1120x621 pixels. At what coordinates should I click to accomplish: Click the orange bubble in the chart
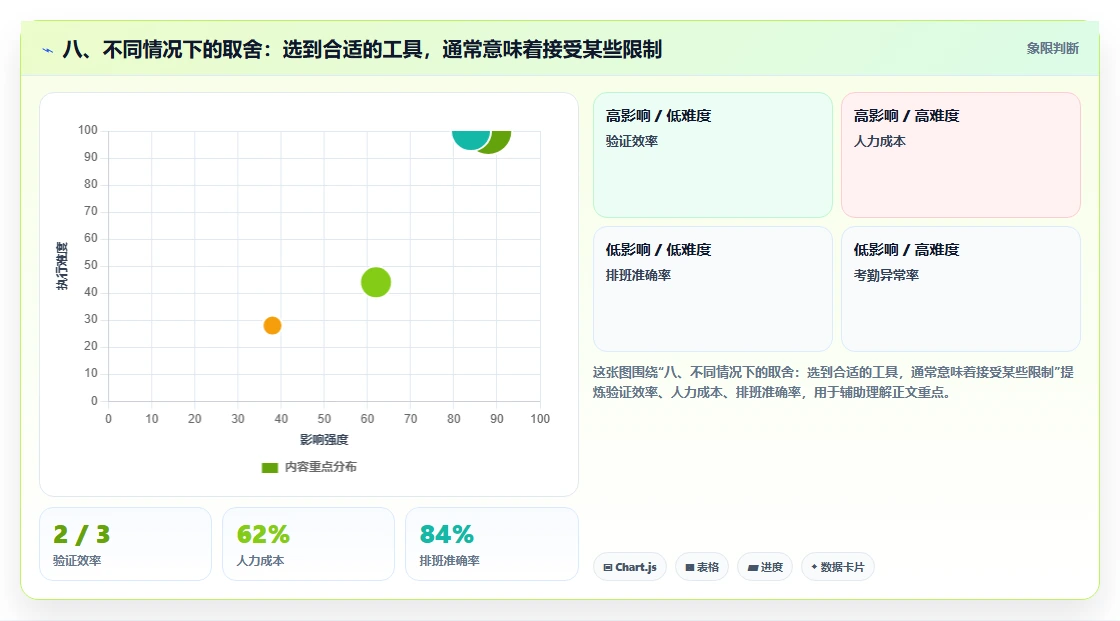[272, 326]
